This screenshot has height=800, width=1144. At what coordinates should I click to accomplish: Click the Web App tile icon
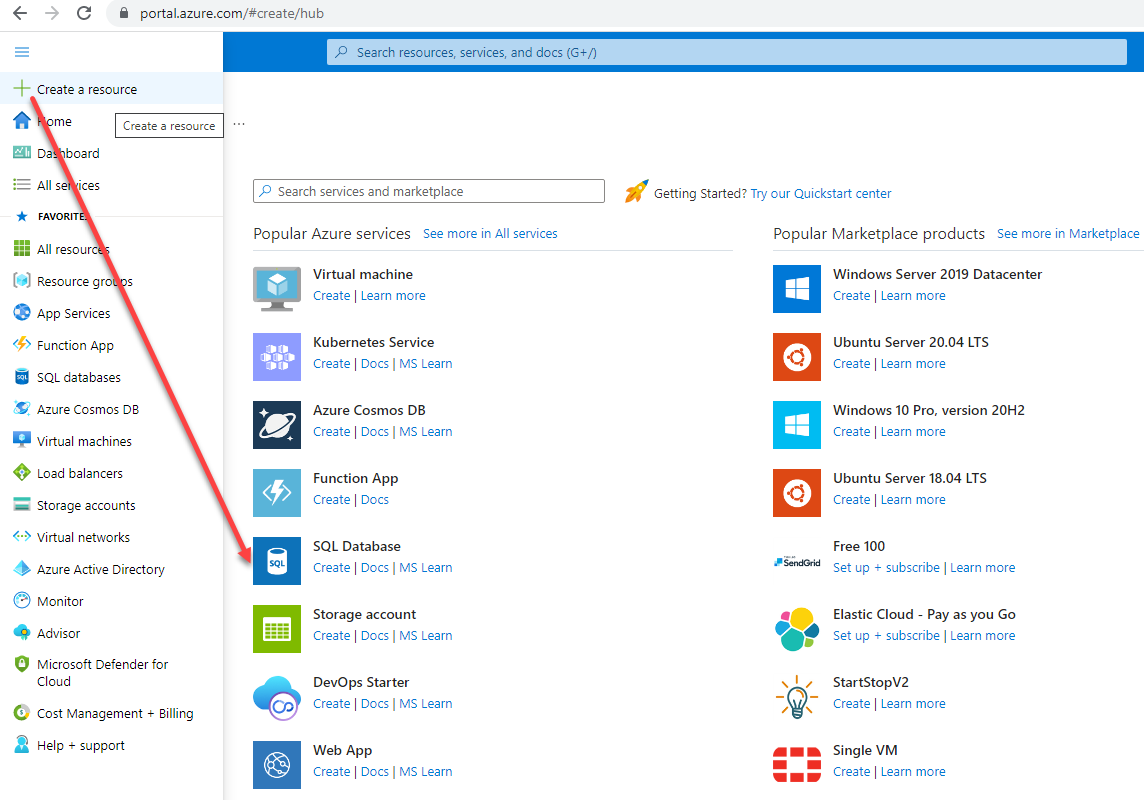click(277, 765)
